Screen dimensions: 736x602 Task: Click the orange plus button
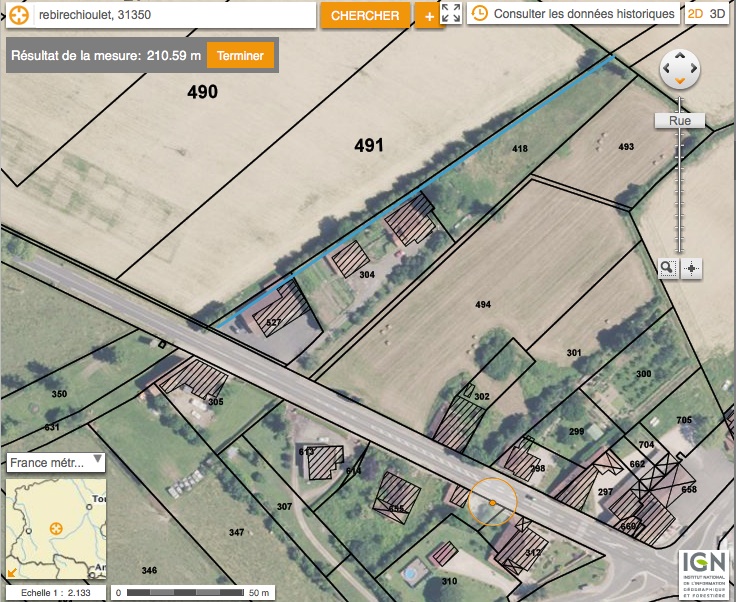pyautogui.click(x=429, y=16)
